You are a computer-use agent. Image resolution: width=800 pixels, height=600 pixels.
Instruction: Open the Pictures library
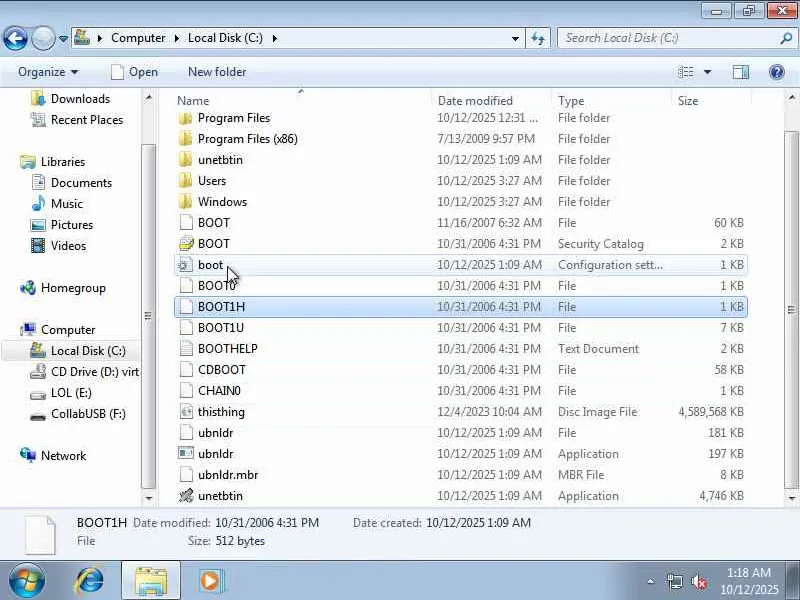(71, 224)
